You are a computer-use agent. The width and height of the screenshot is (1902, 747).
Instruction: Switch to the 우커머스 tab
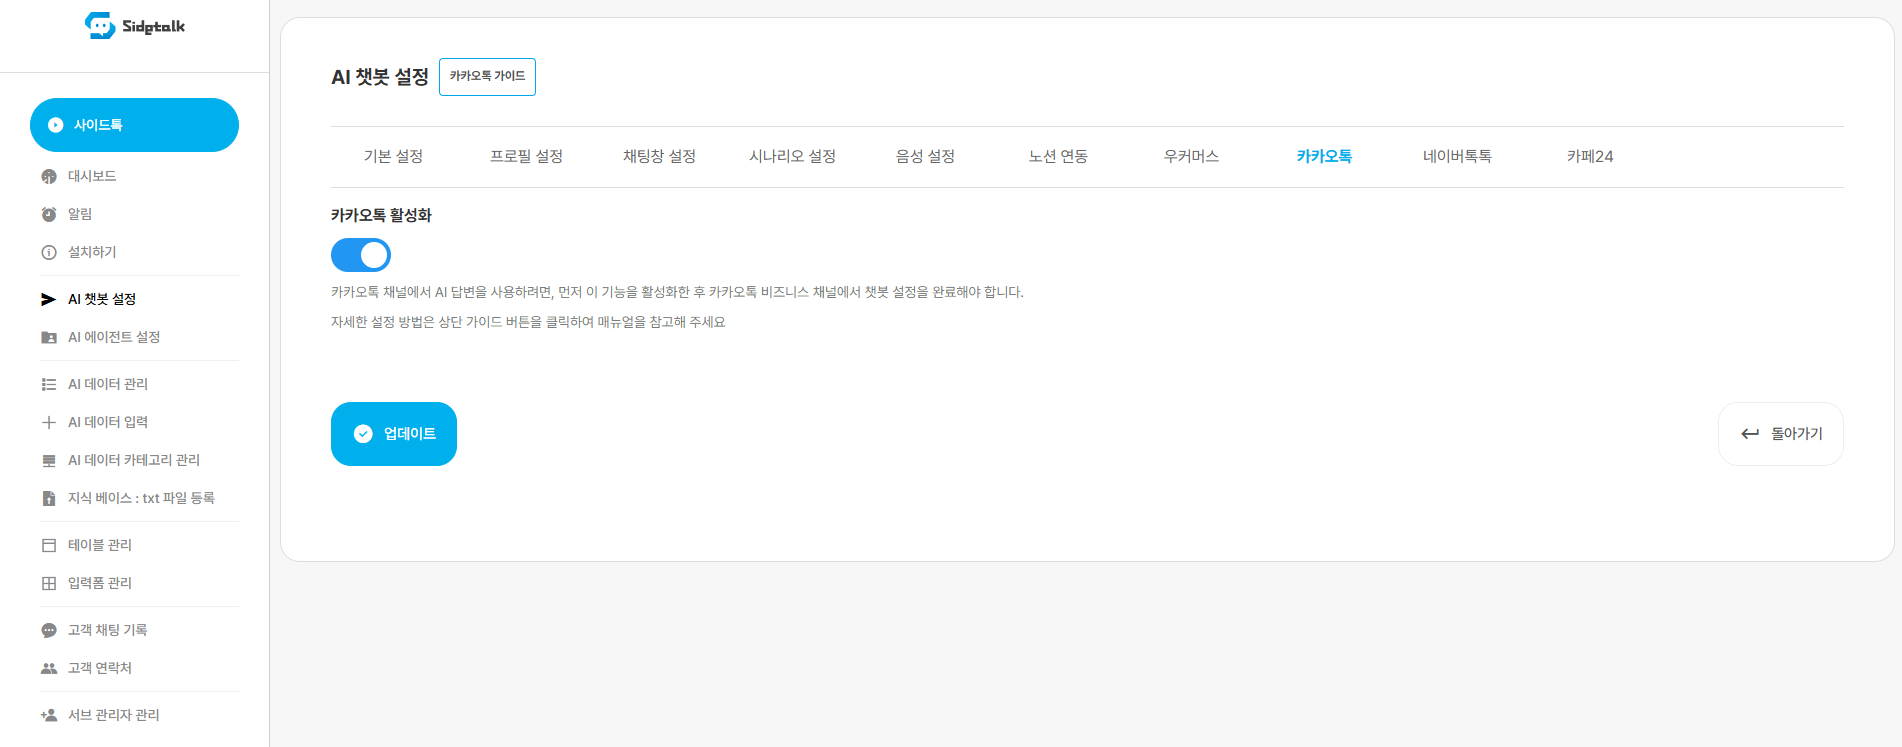tap(1191, 156)
